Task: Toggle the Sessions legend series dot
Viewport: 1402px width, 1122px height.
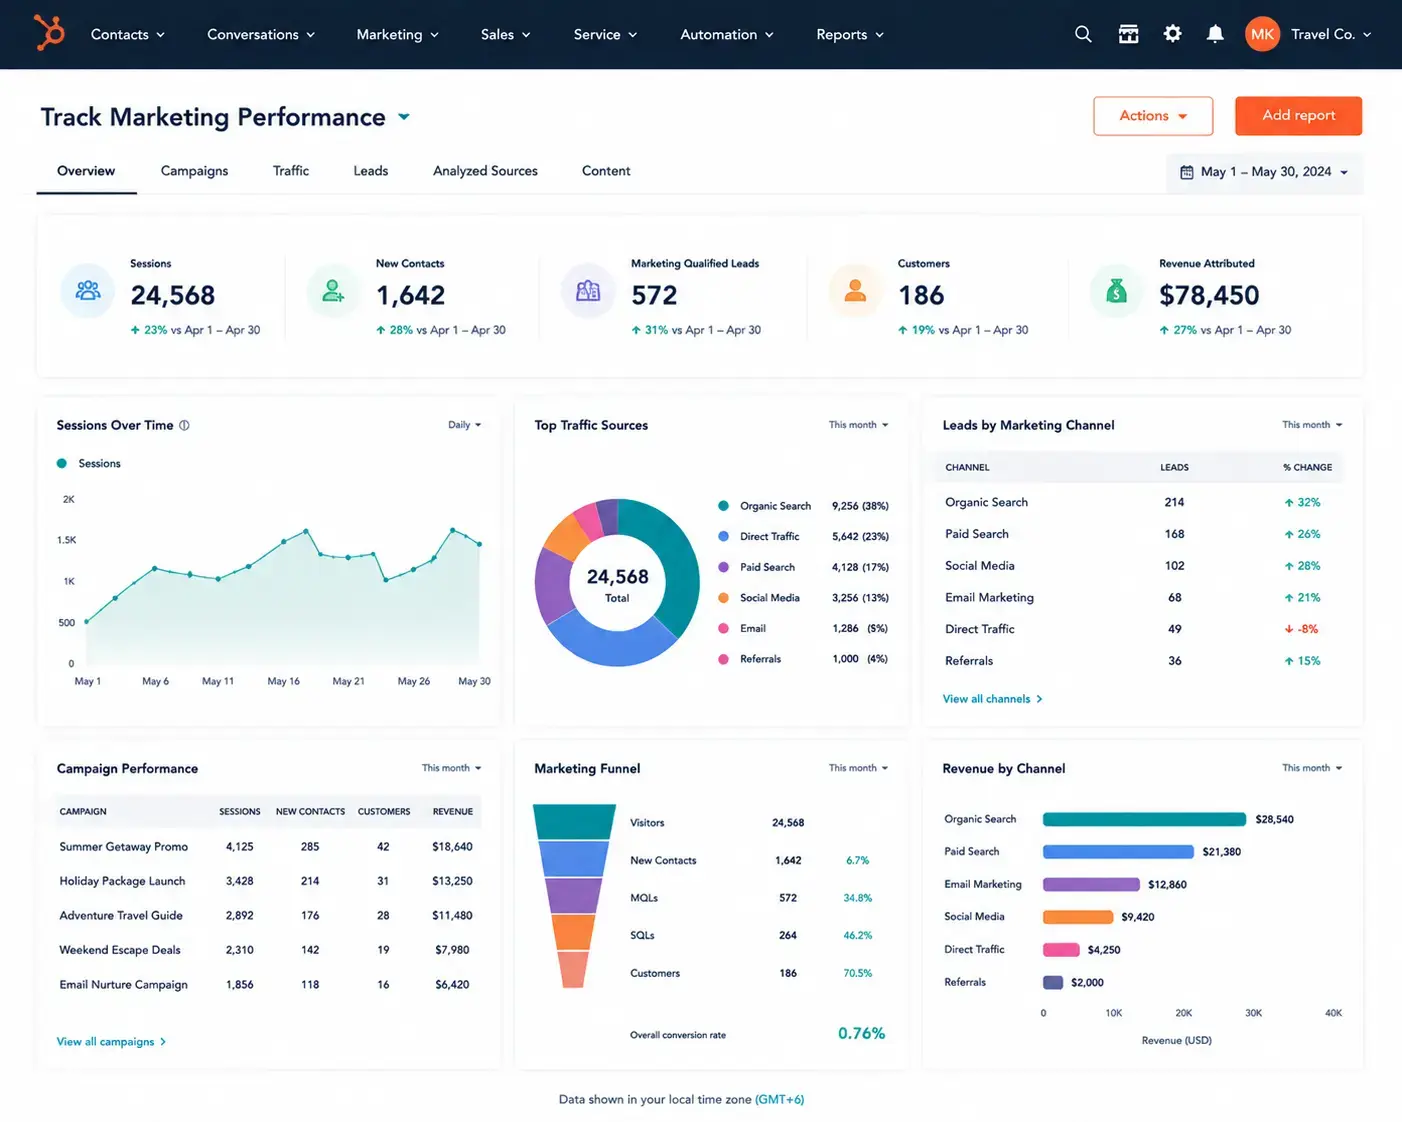Action: click(x=62, y=463)
